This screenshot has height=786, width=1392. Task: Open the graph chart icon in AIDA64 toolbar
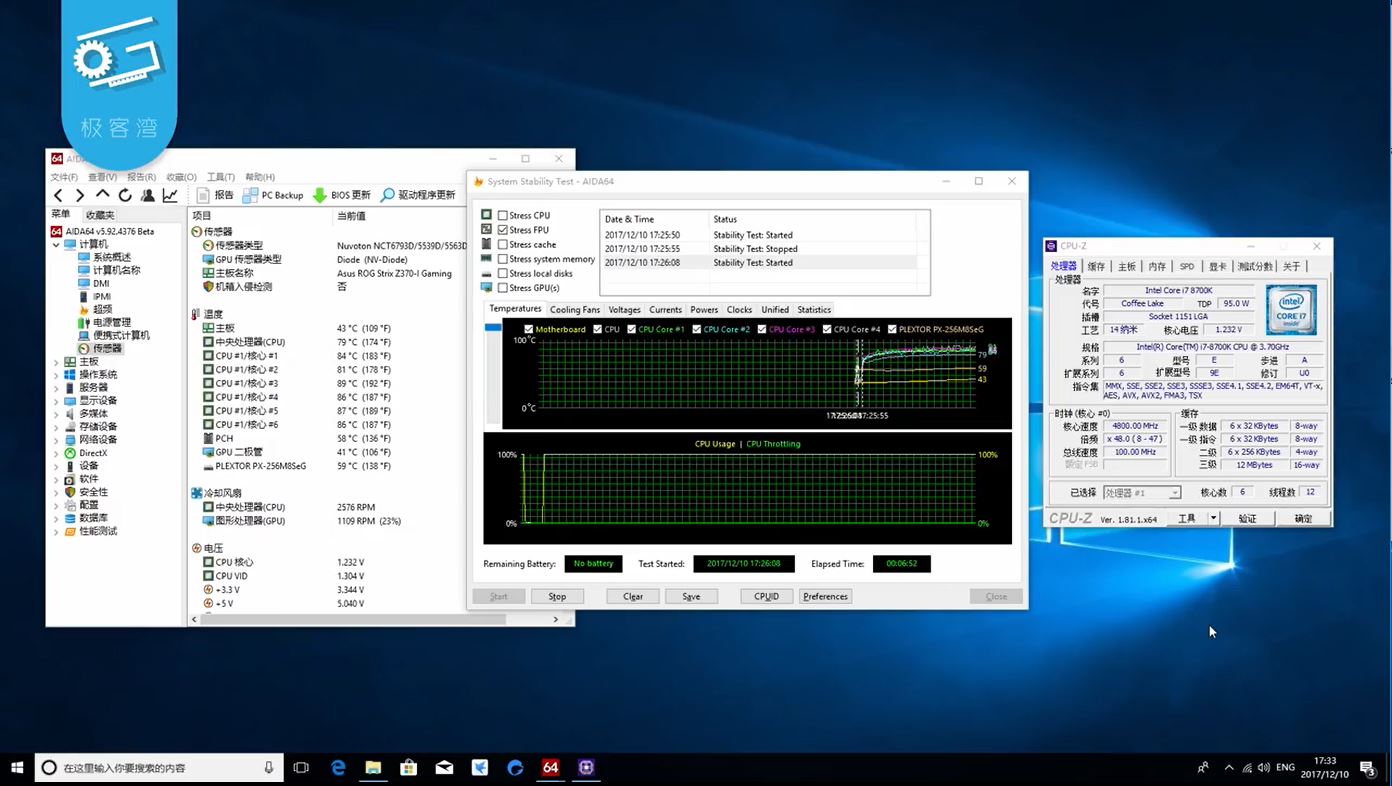pyautogui.click(x=171, y=195)
